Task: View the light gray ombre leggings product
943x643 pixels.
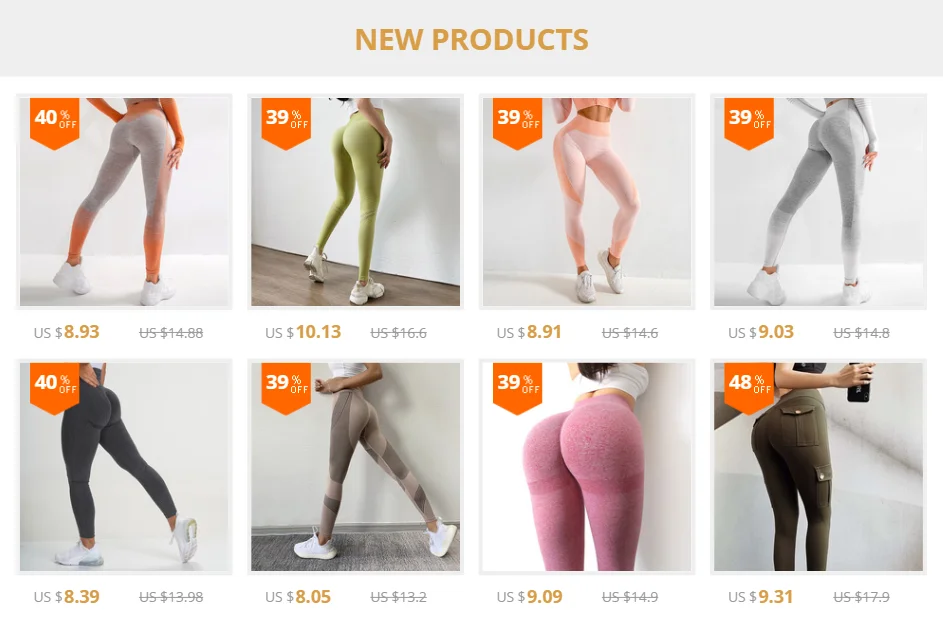Action: pyautogui.click(x=818, y=202)
